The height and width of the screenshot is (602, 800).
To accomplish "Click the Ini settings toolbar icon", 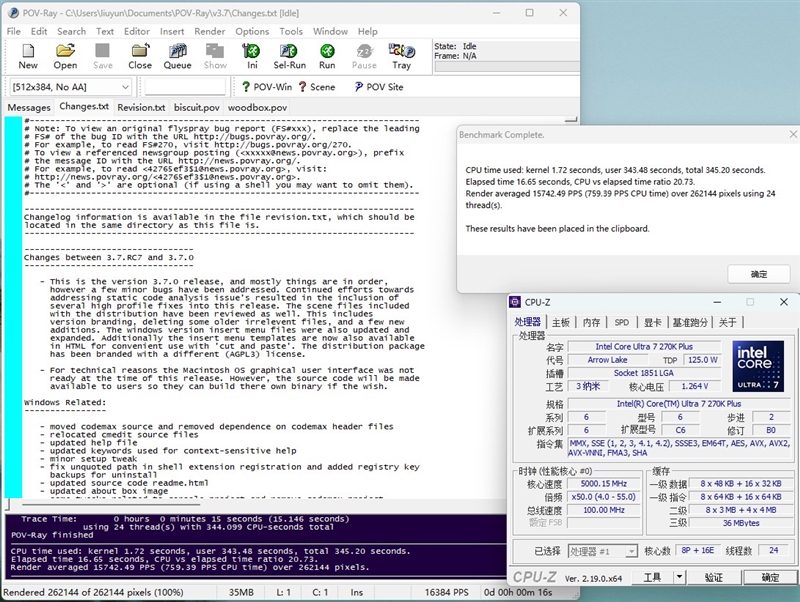I will pyautogui.click(x=252, y=56).
